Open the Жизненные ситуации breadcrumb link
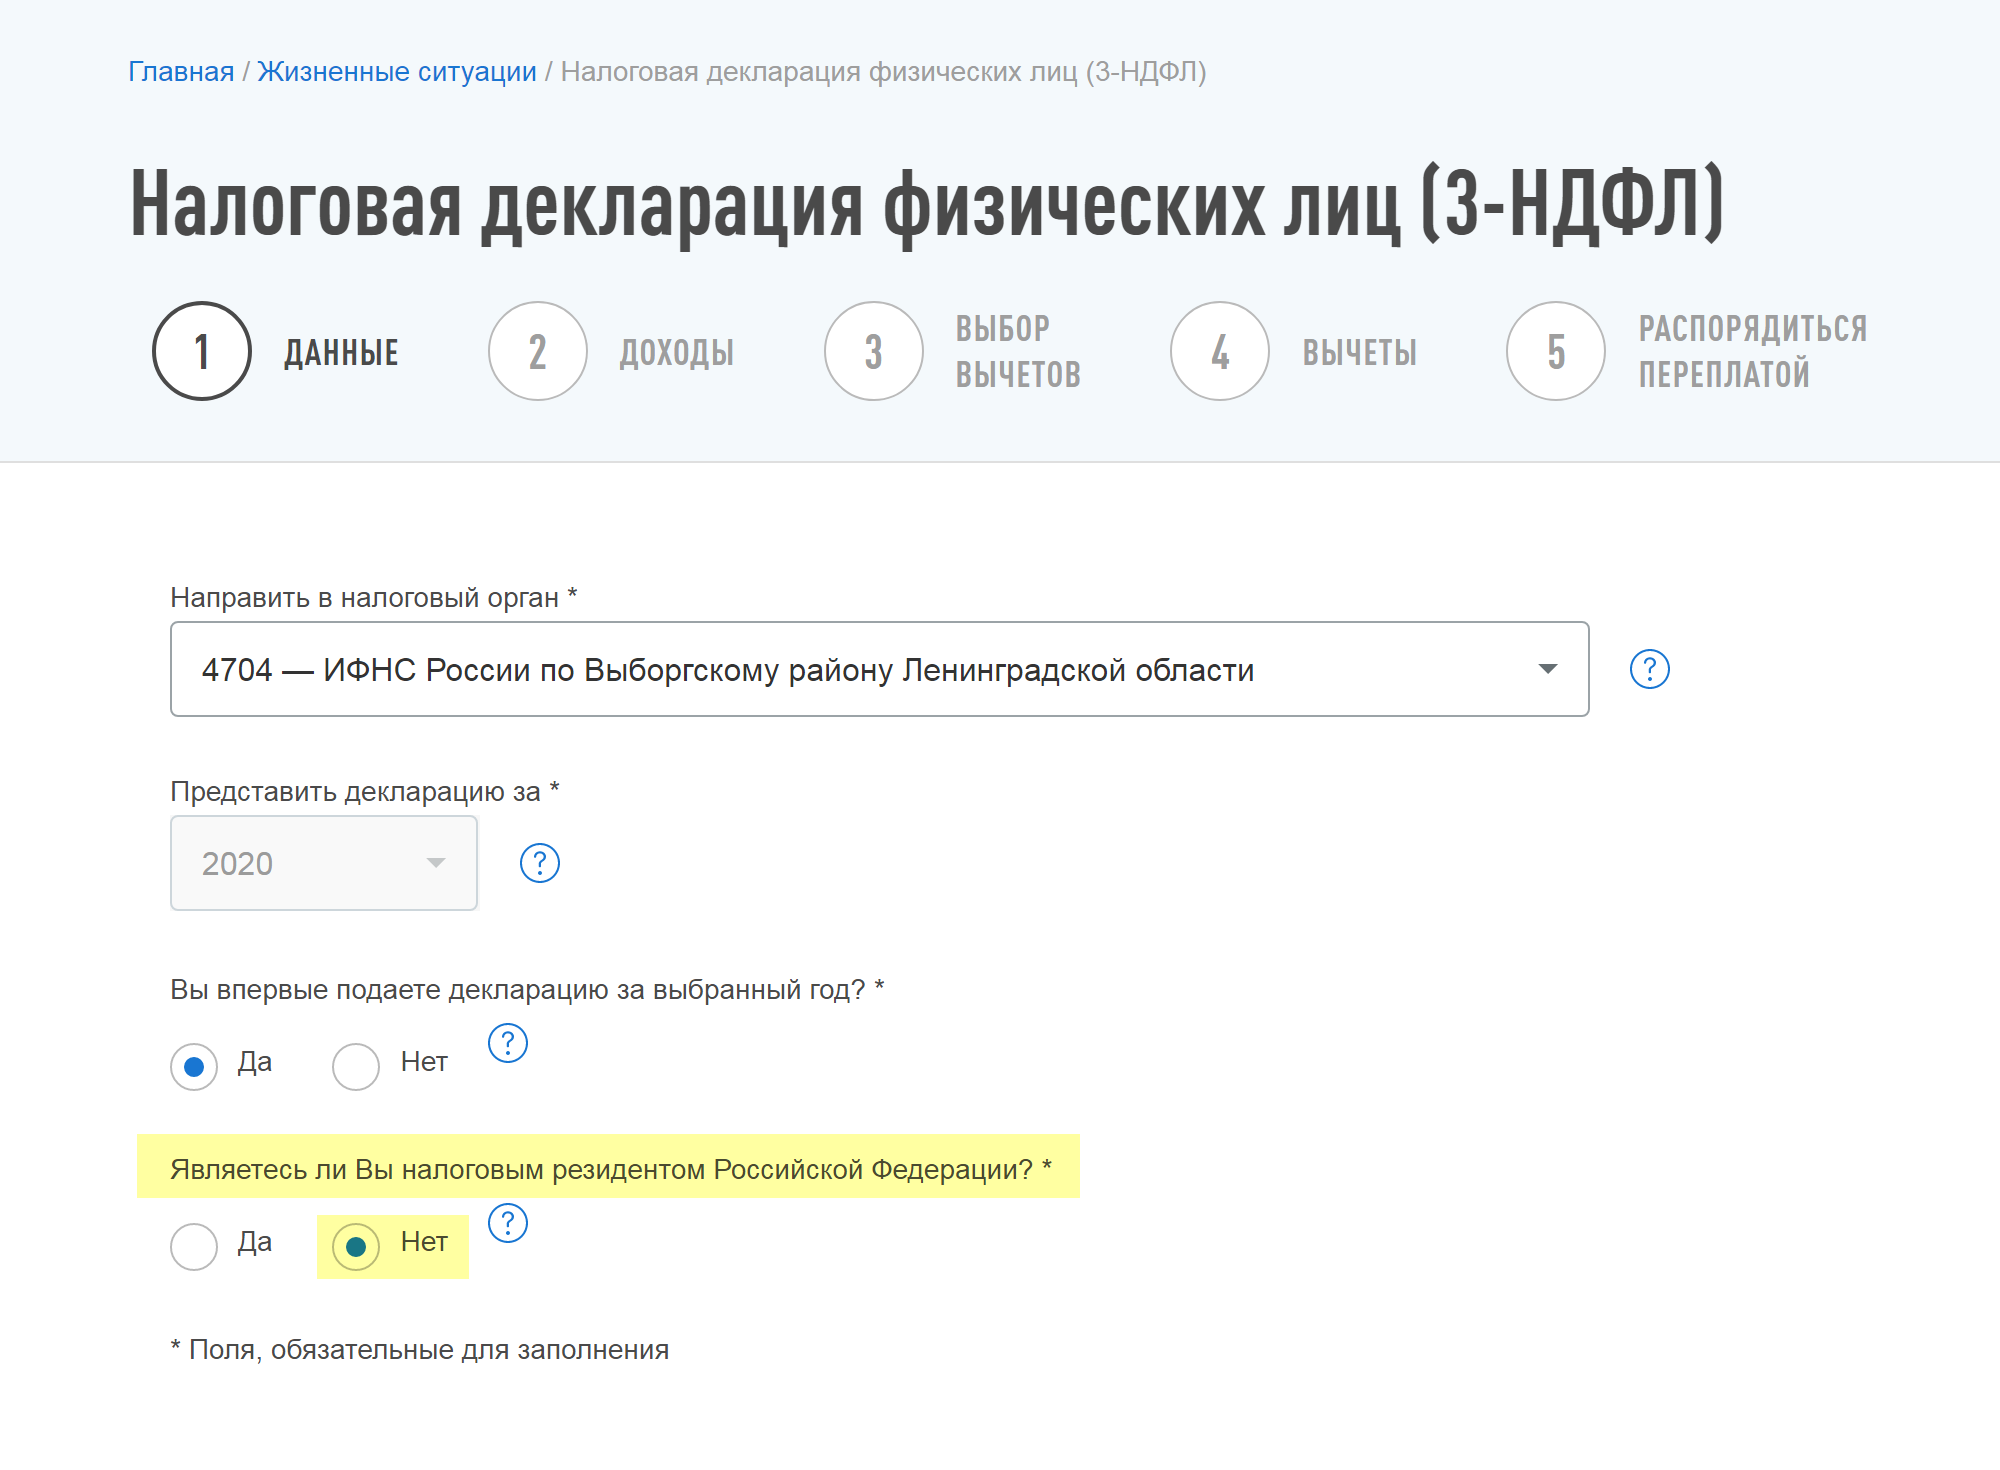The image size is (2000, 1470). [x=397, y=72]
